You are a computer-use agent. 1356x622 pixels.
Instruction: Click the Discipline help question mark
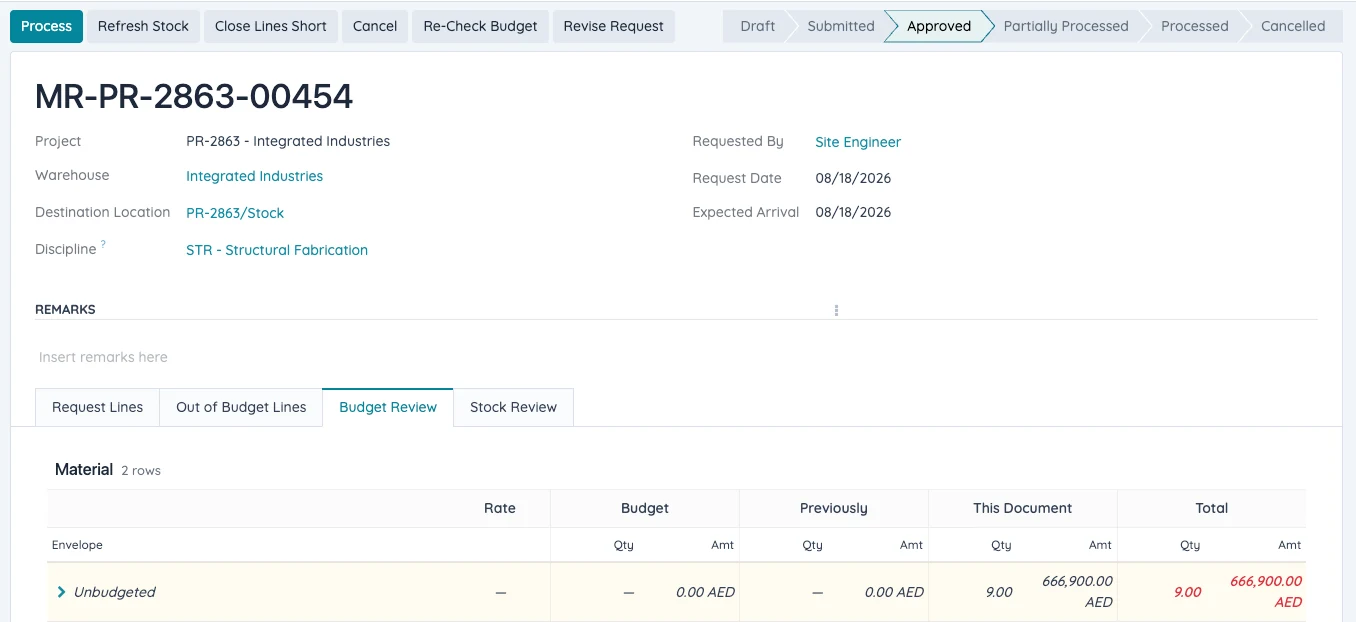coord(103,245)
